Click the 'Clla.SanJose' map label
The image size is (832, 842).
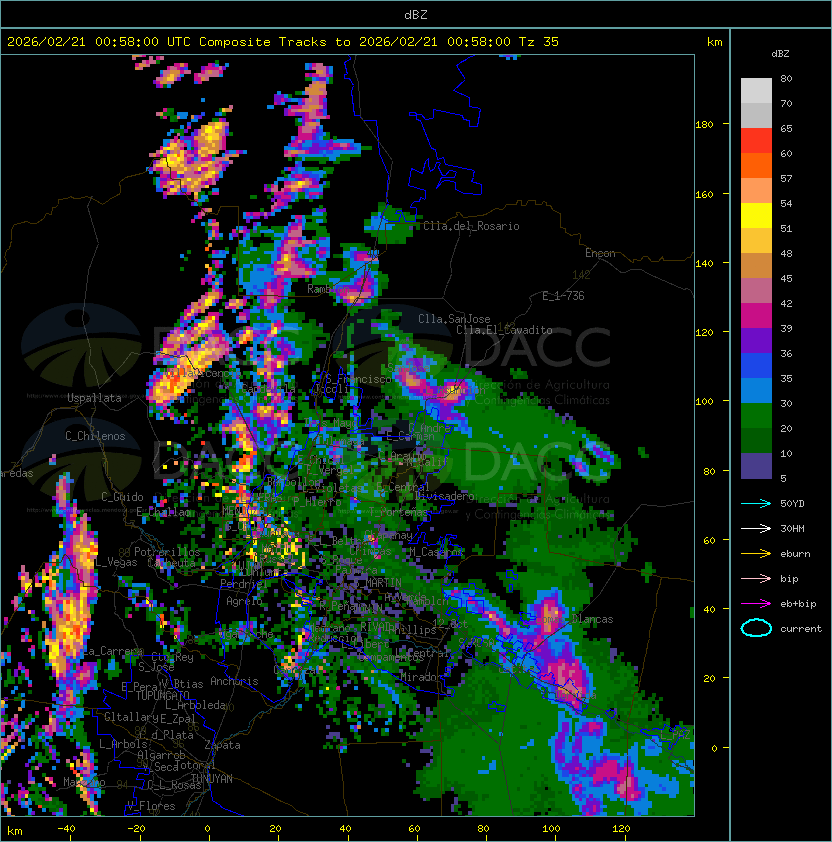pos(454,319)
